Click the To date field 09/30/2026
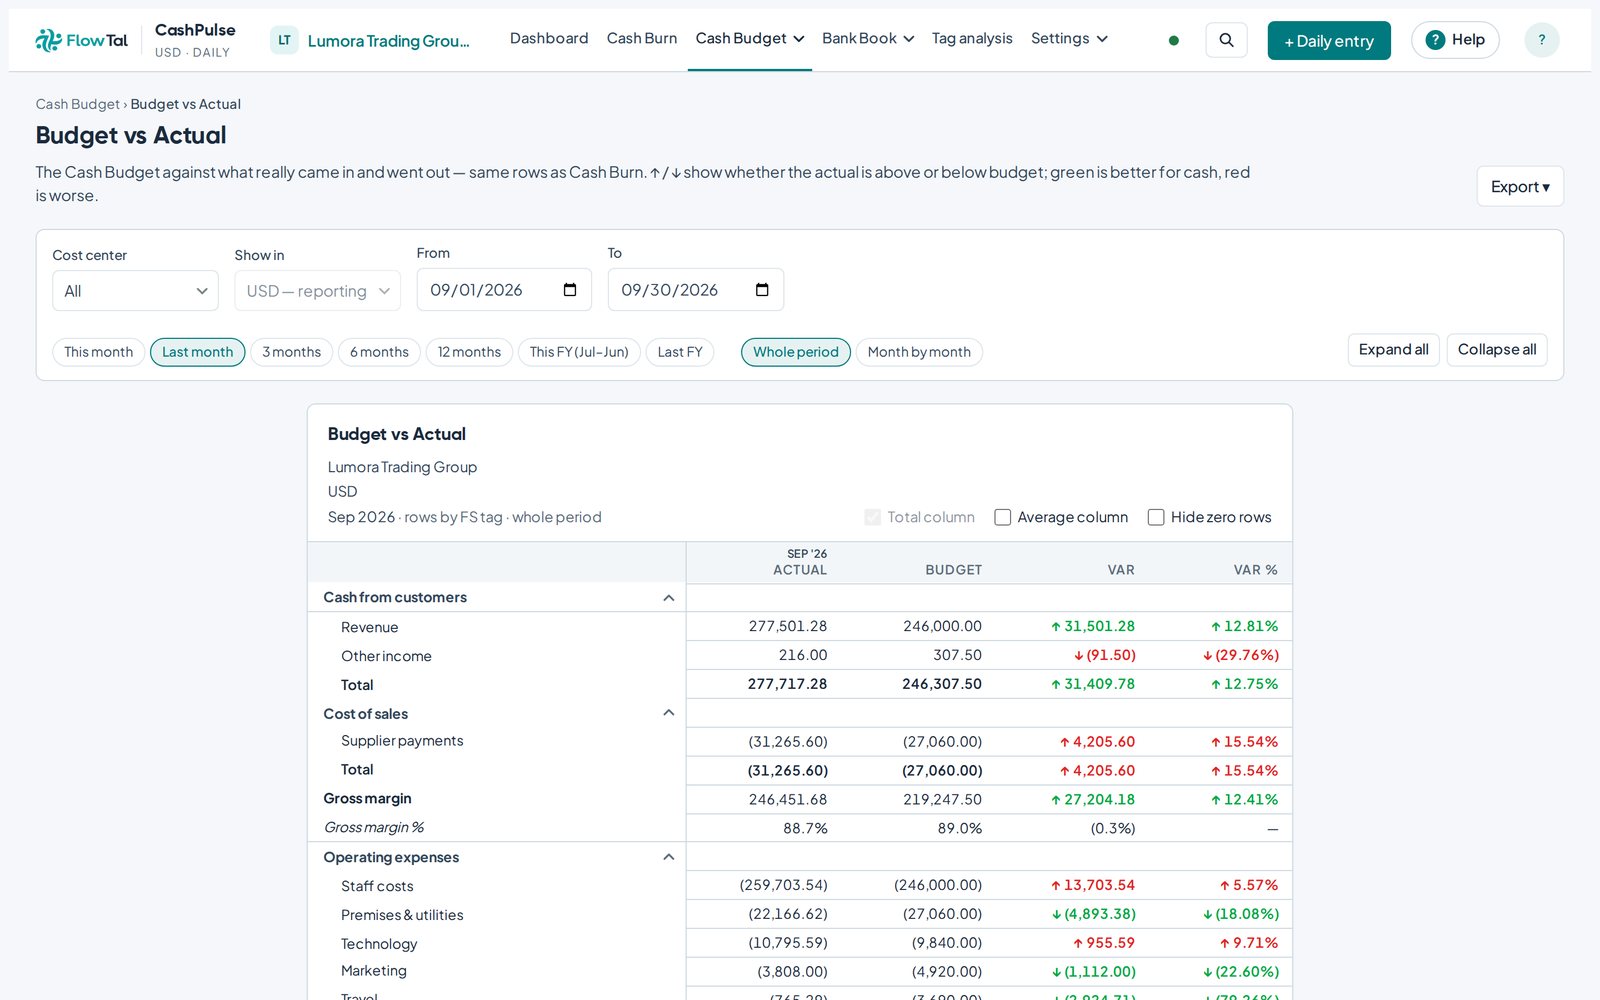The width and height of the screenshot is (1600, 1000). click(696, 290)
